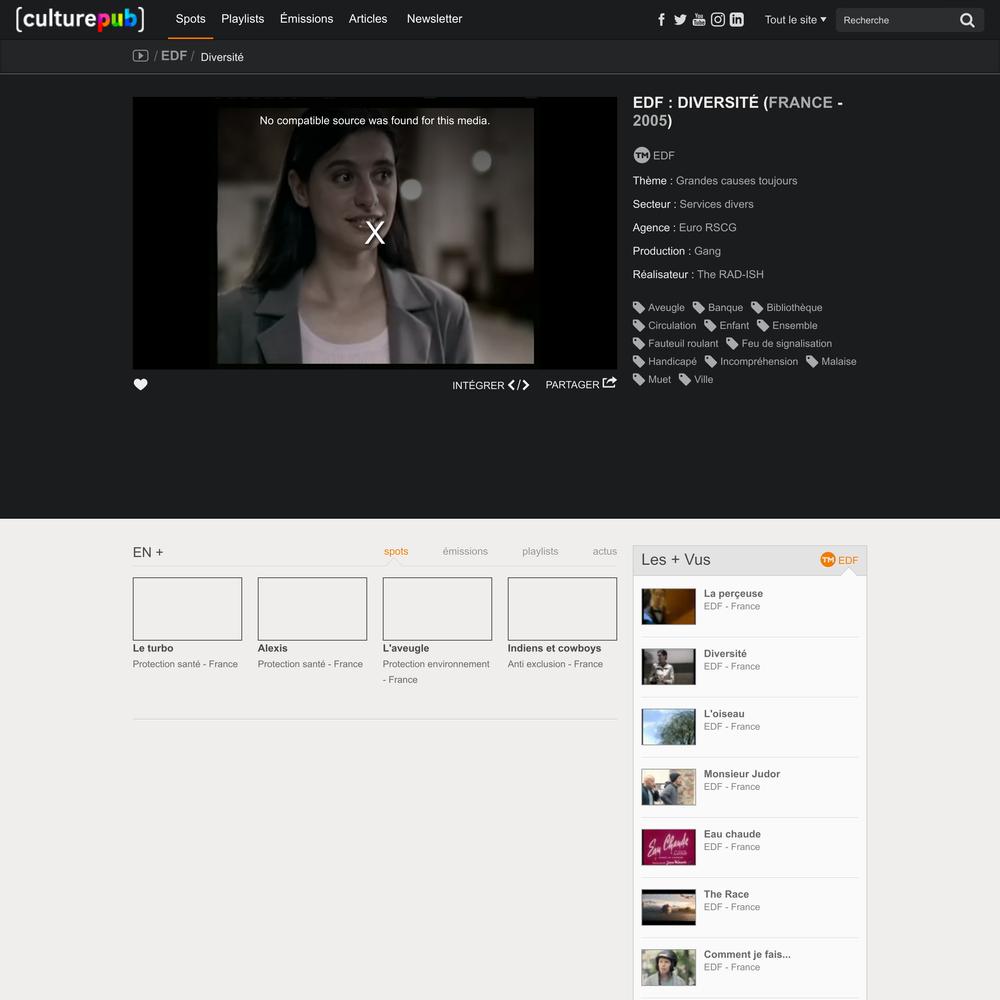
Task: Focus the Recherche search field
Action: point(897,20)
